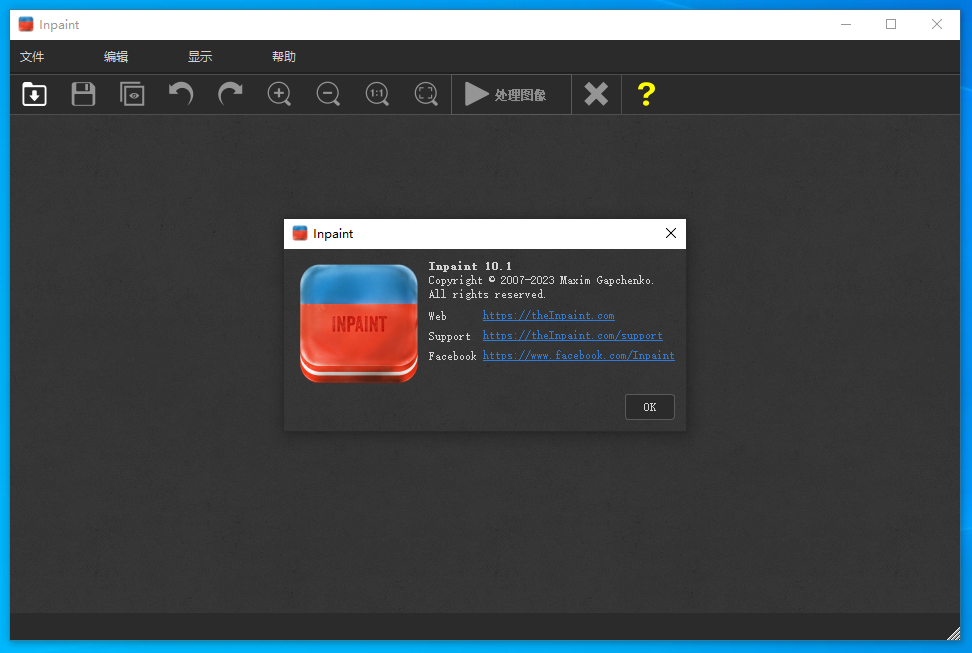Click the open file icon in toolbar
Screen dimensions: 972x653
pyautogui.click(x=35, y=94)
